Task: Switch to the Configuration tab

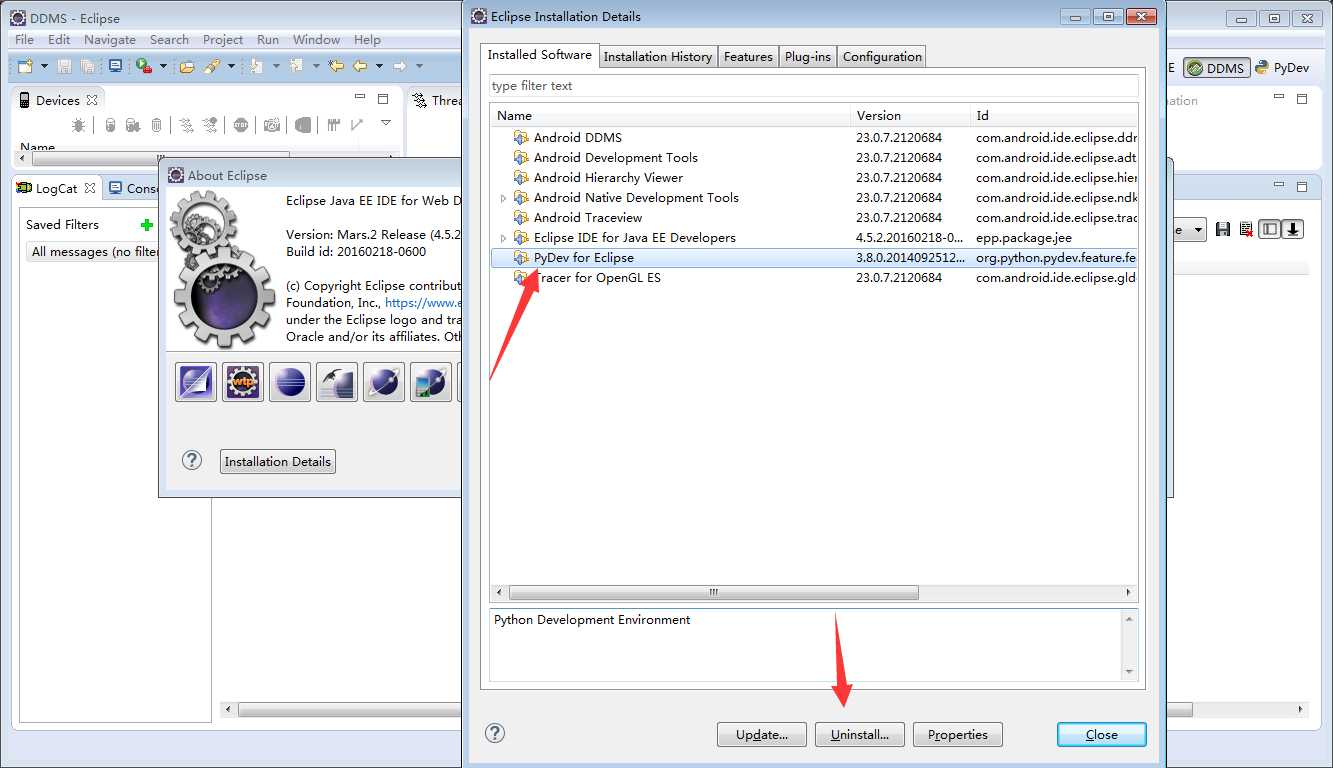Action: tap(882, 56)
